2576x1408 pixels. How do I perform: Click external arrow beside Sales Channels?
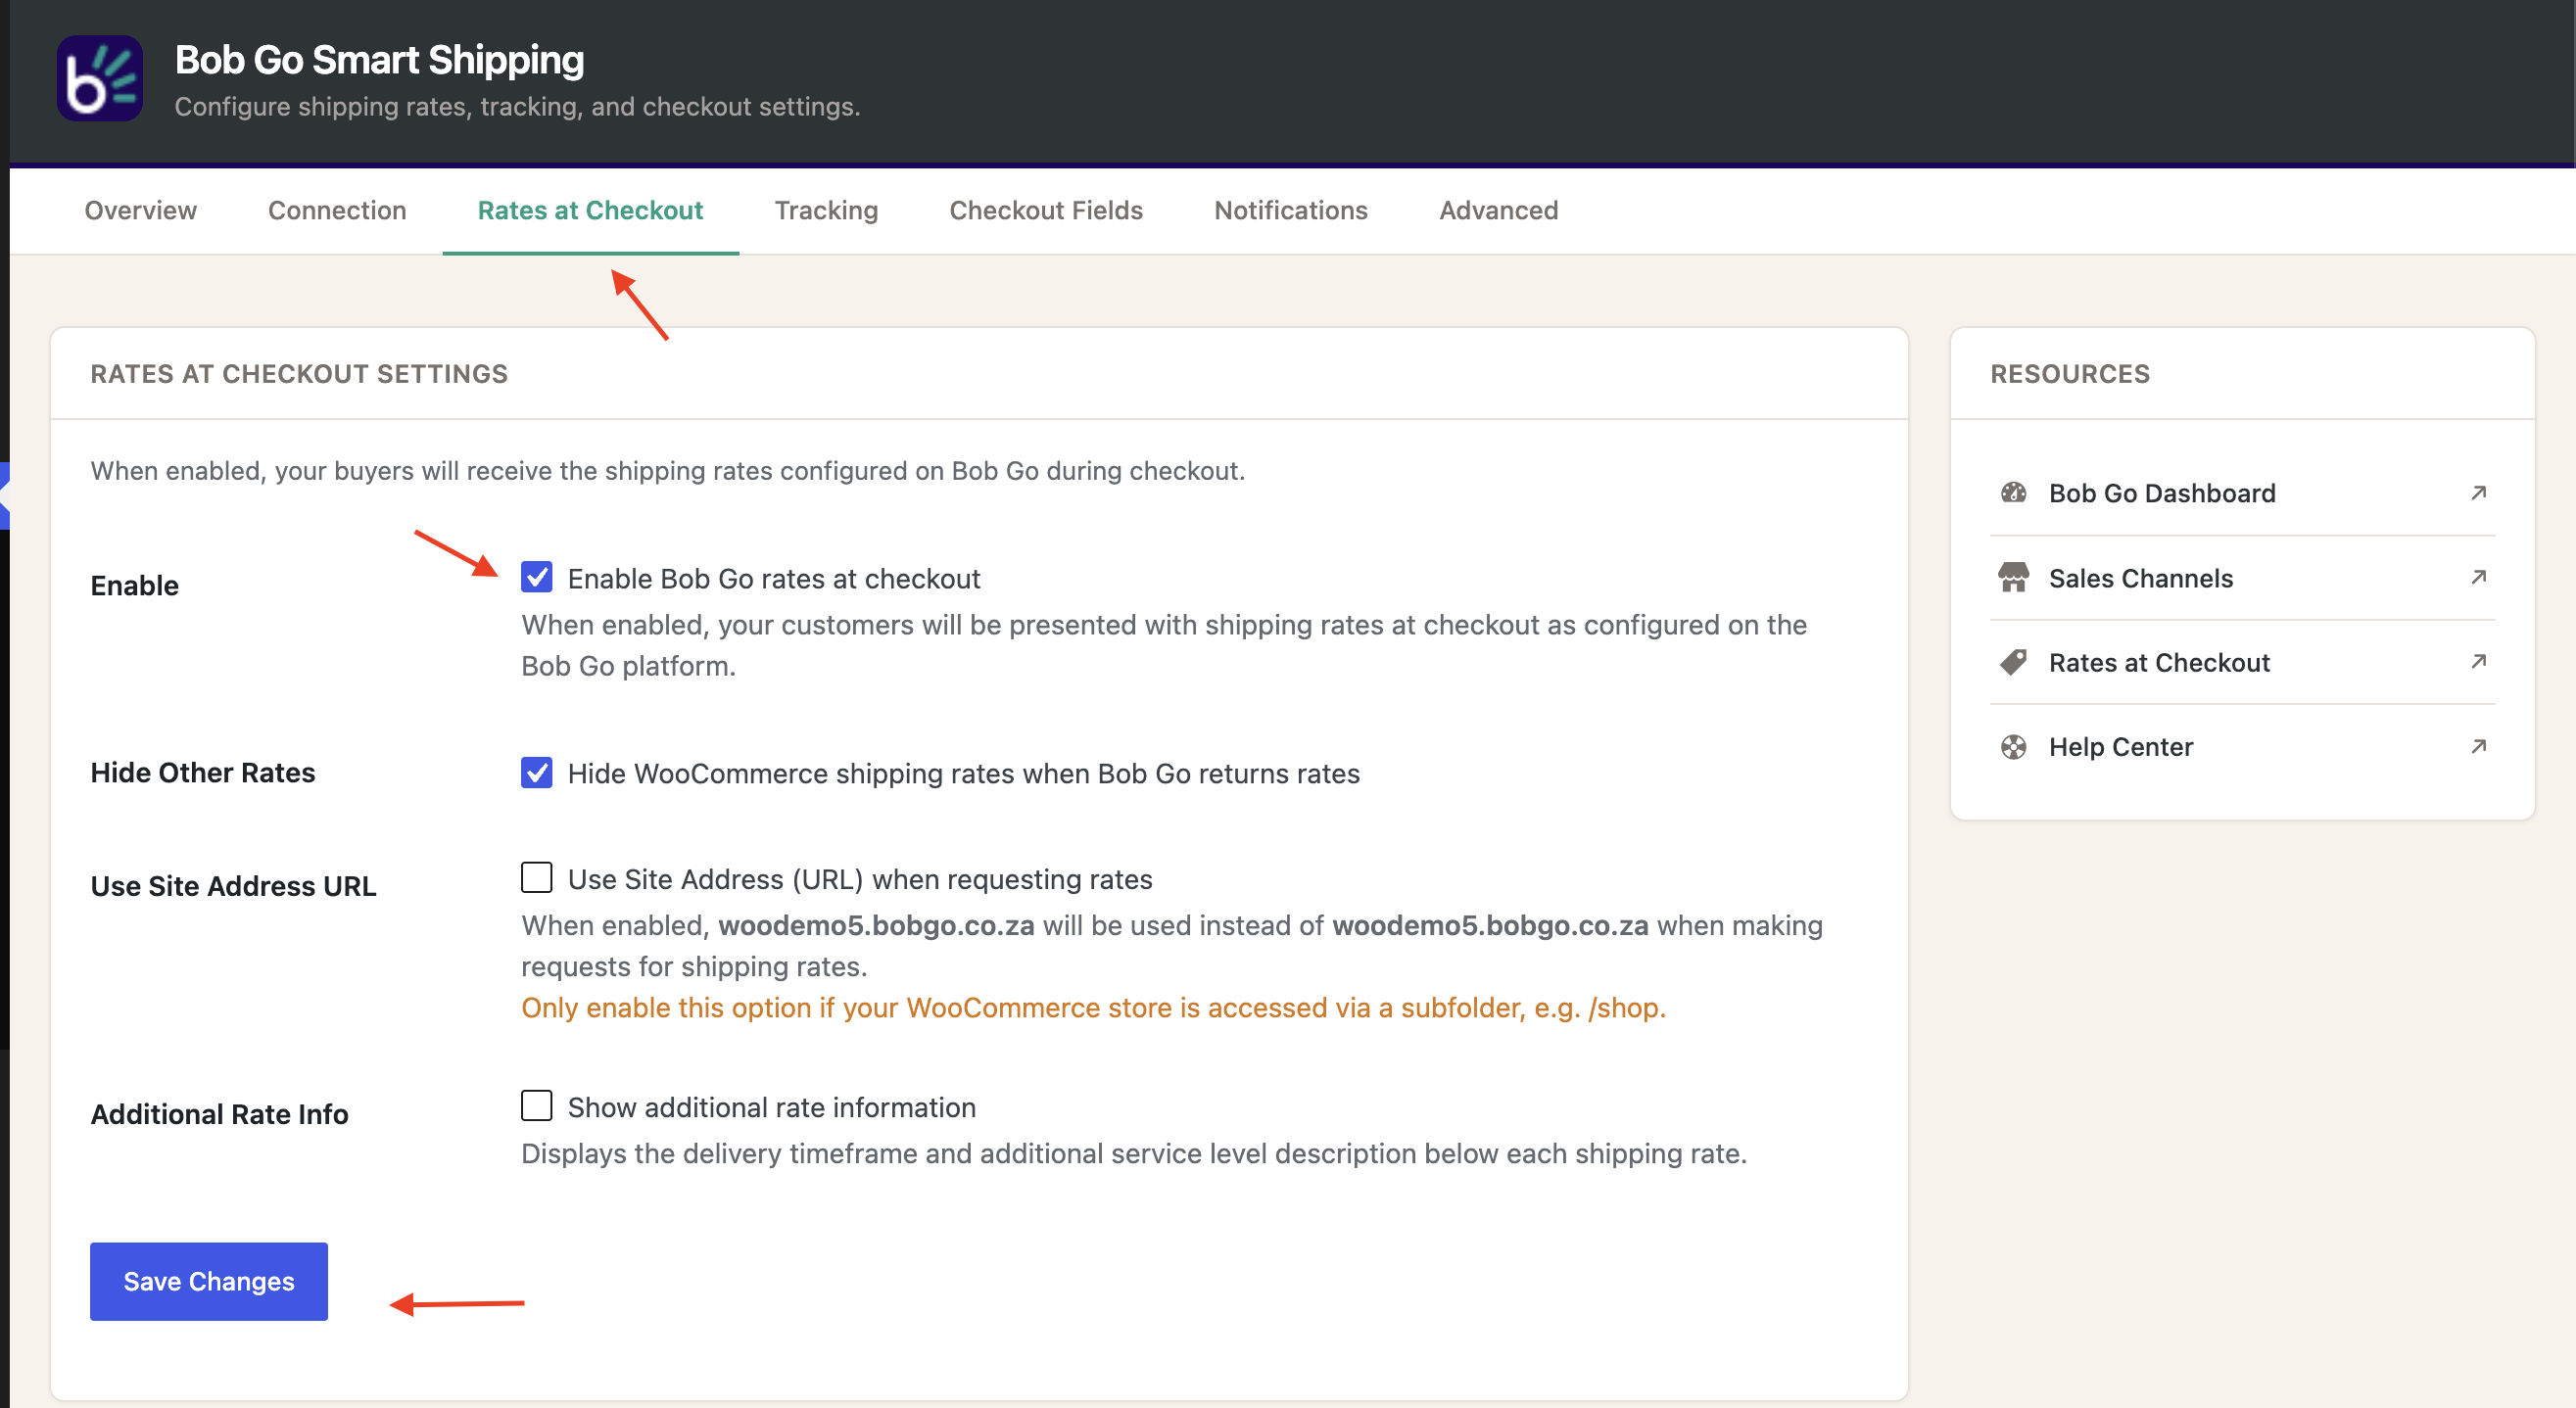pyautogui.click(x=2479, y=577)
